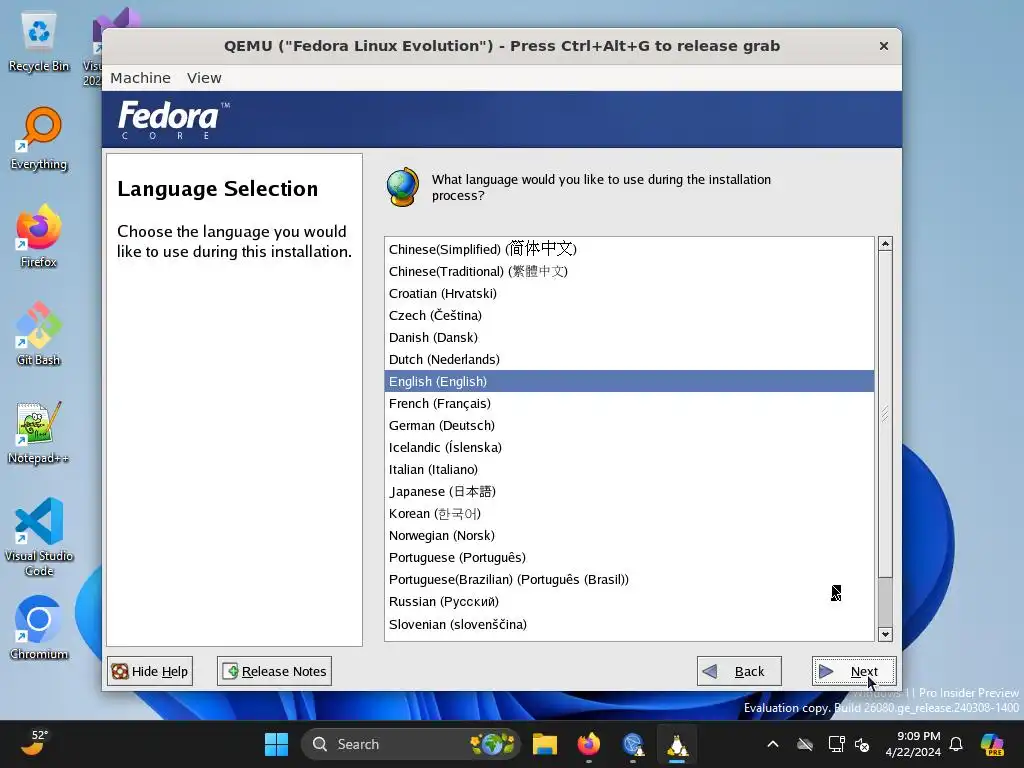Viewport: 1024px width, 768px height.
Task: Choose Icelandic (Íslenska) language
Action: coord(629,447)
